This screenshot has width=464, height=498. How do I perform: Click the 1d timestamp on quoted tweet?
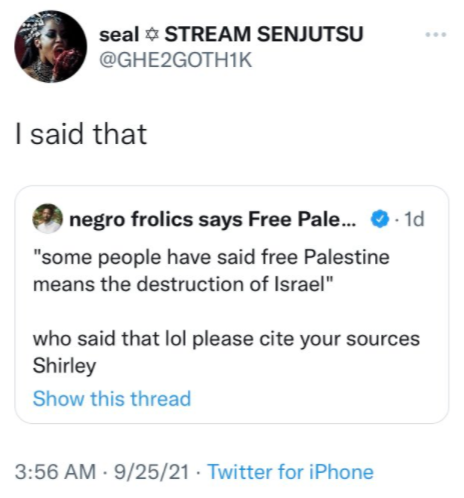tap(414, 219)
